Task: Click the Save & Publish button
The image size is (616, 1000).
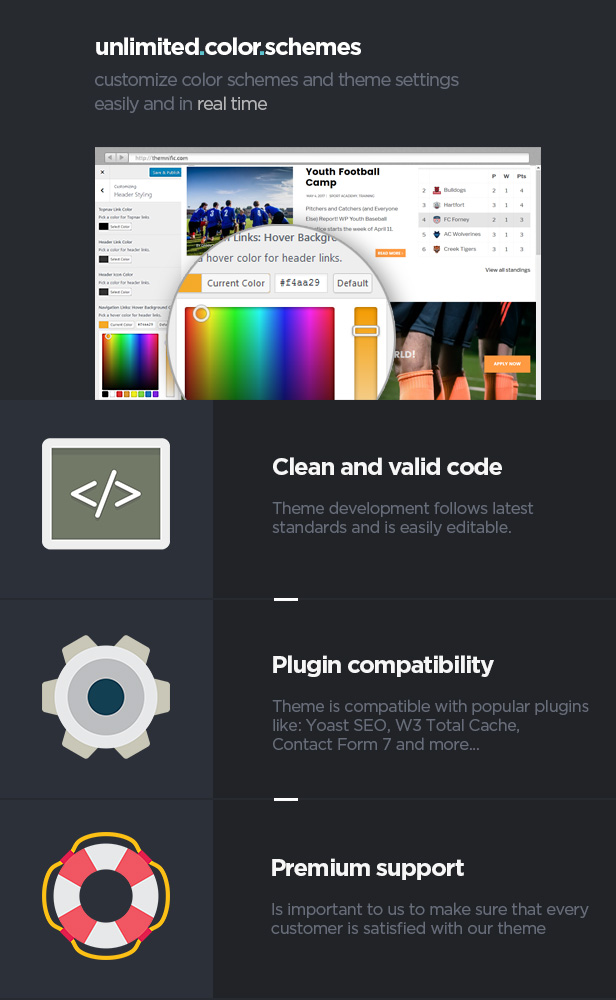Action: 165,172
